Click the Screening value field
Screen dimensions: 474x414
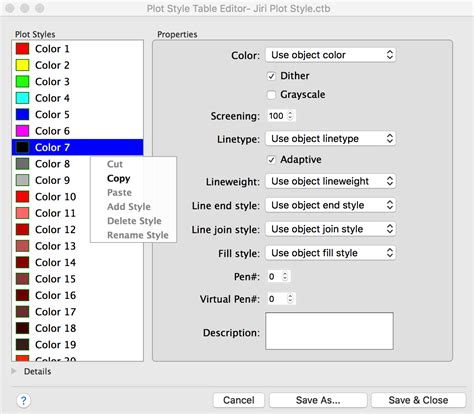tap(277, 116)
